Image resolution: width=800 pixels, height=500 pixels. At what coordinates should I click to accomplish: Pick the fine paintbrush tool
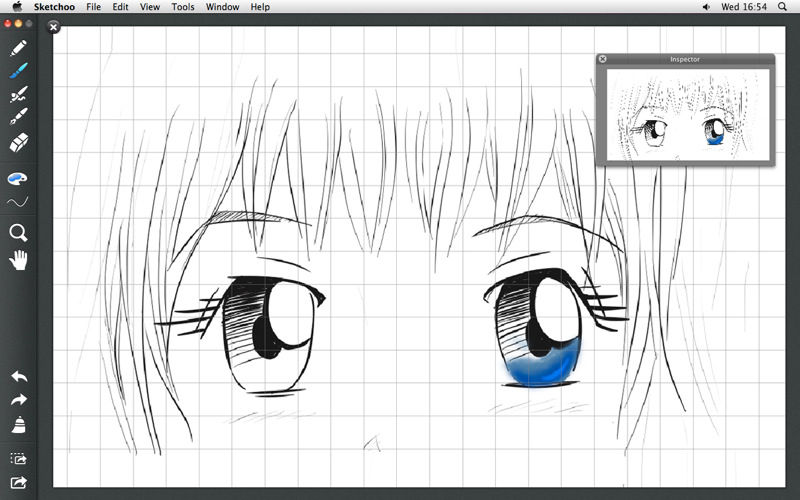[x=18, y=117]
